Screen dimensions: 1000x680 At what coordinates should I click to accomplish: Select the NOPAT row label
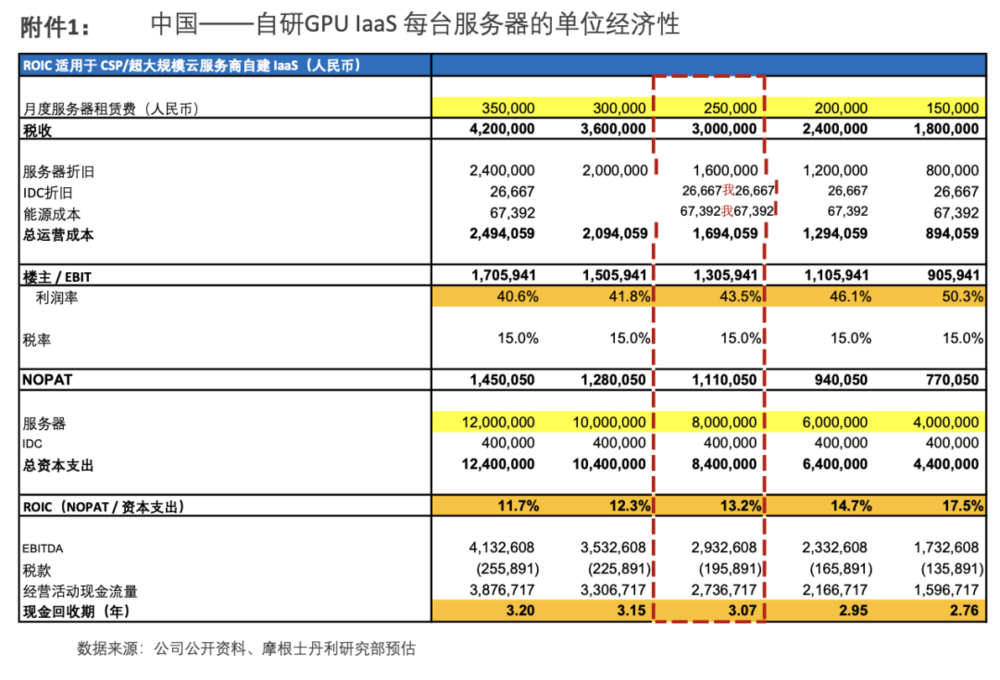tap(48, 380)
